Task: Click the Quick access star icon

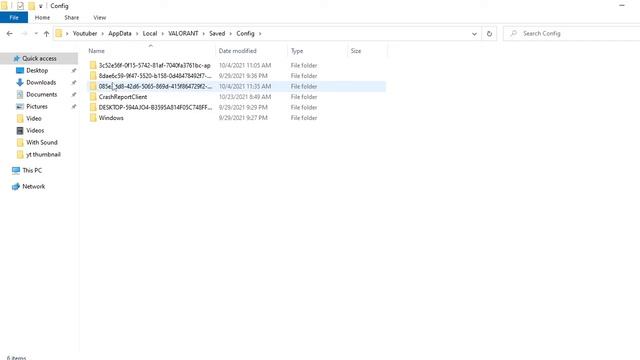Action: 16,58
